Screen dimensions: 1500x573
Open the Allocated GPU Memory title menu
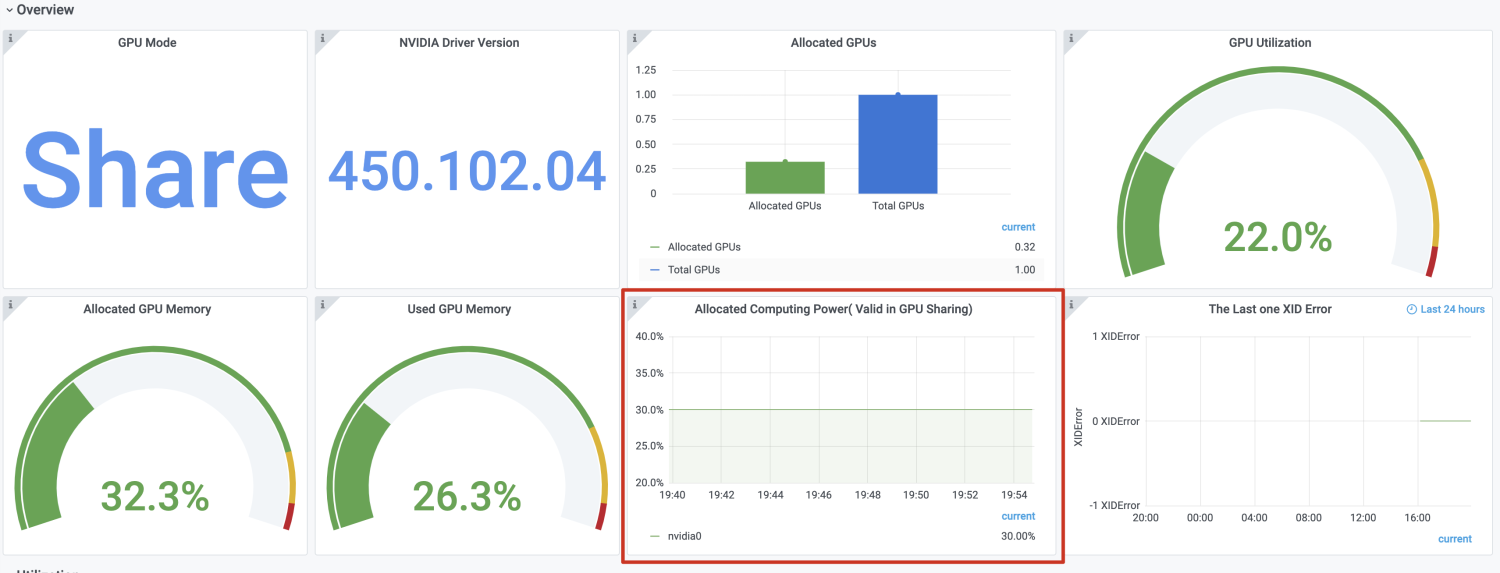click(147, 309)
